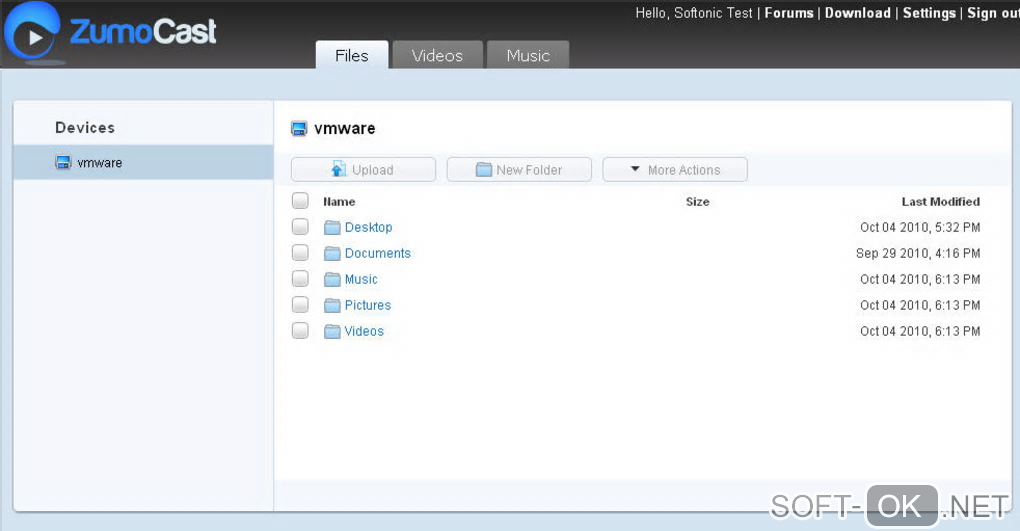Click the Pictures folder icon

[x=332, y=305]
